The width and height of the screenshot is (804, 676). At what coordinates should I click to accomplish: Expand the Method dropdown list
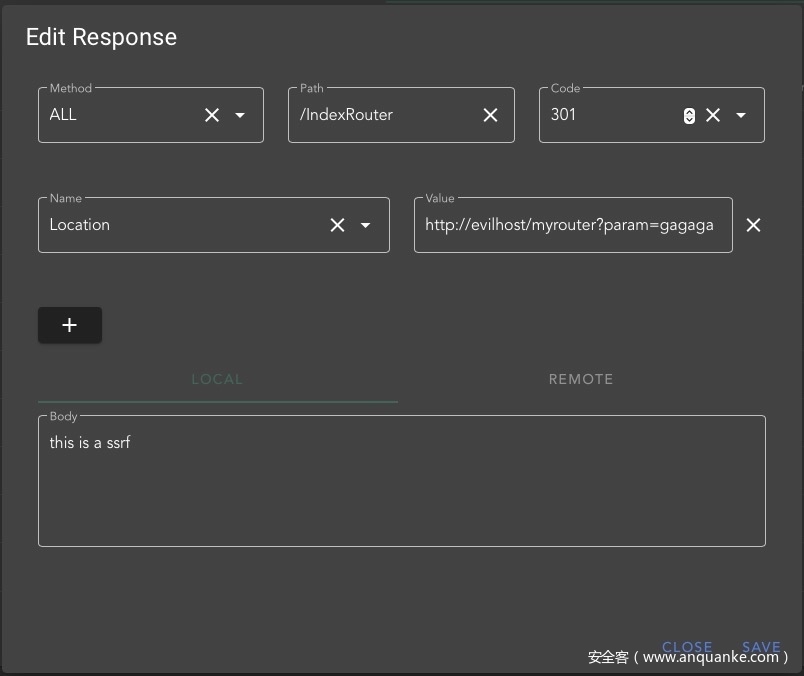pos(240,115)
